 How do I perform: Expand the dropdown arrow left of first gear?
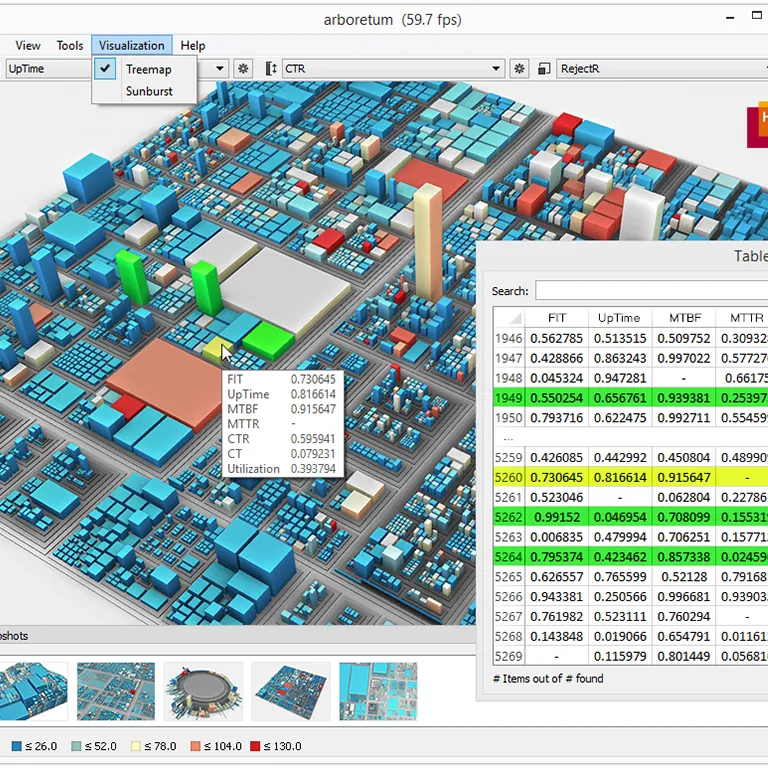click(x=220, y=69)
